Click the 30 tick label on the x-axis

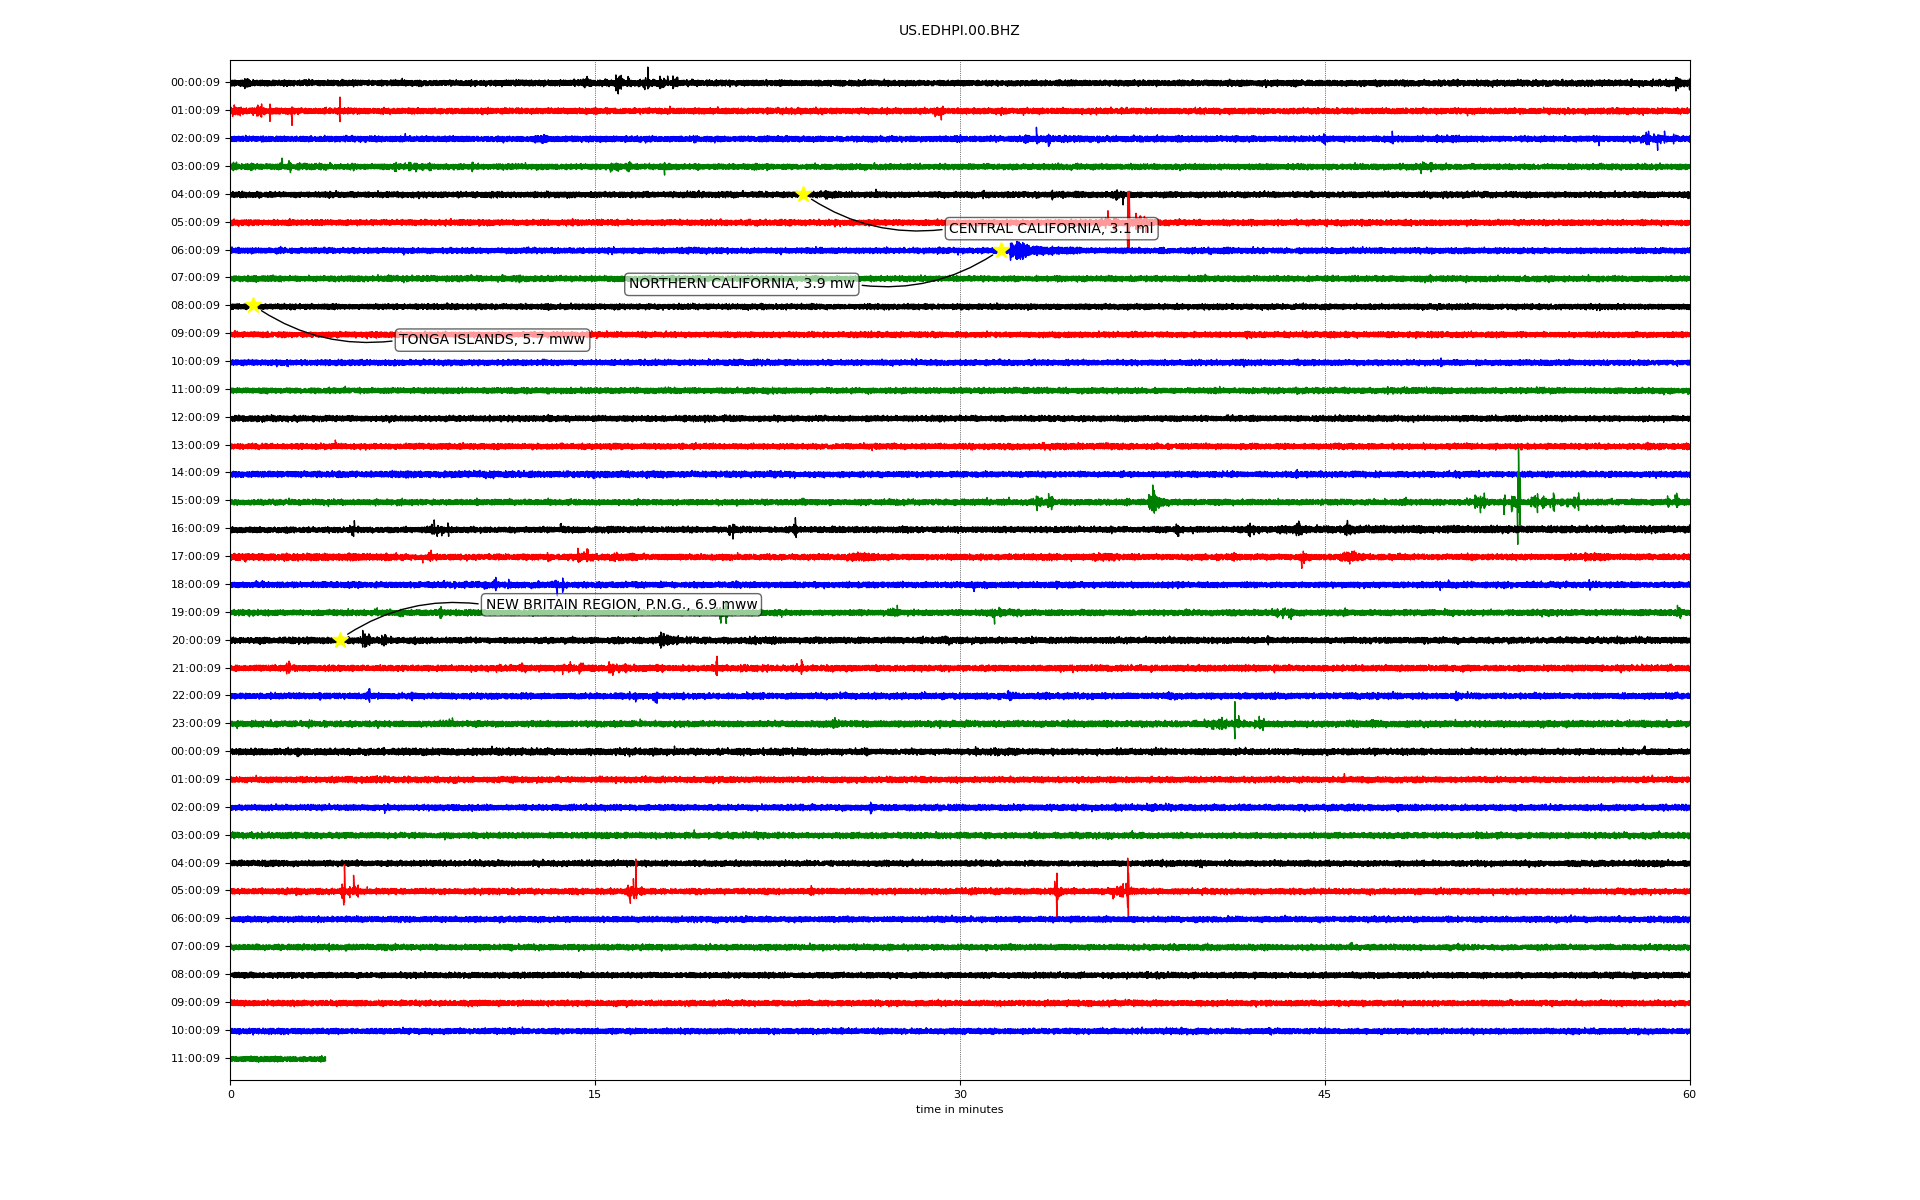(x=960, y=1094)
